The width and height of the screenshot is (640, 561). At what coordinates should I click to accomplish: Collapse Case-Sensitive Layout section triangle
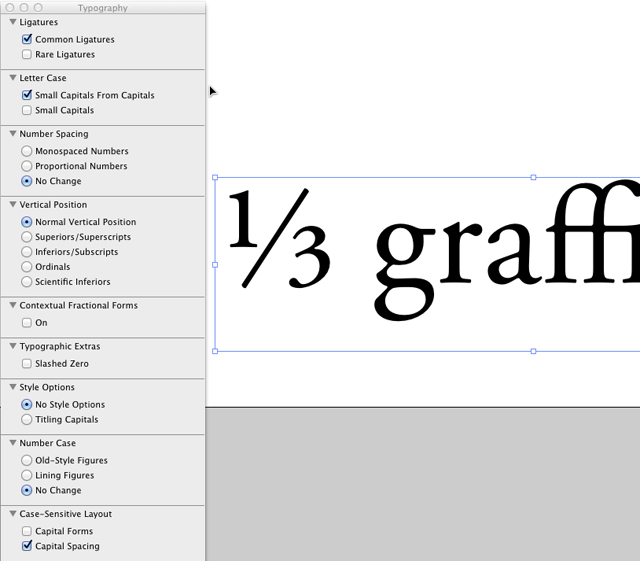[13, 514]
